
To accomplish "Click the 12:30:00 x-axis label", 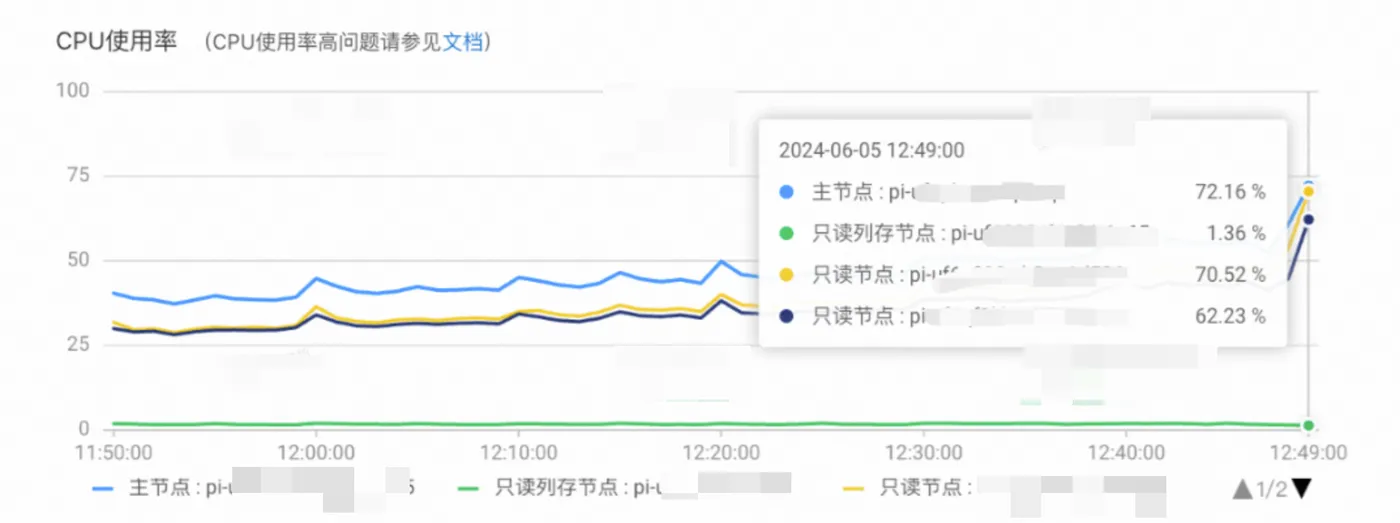I will point(923,453).
